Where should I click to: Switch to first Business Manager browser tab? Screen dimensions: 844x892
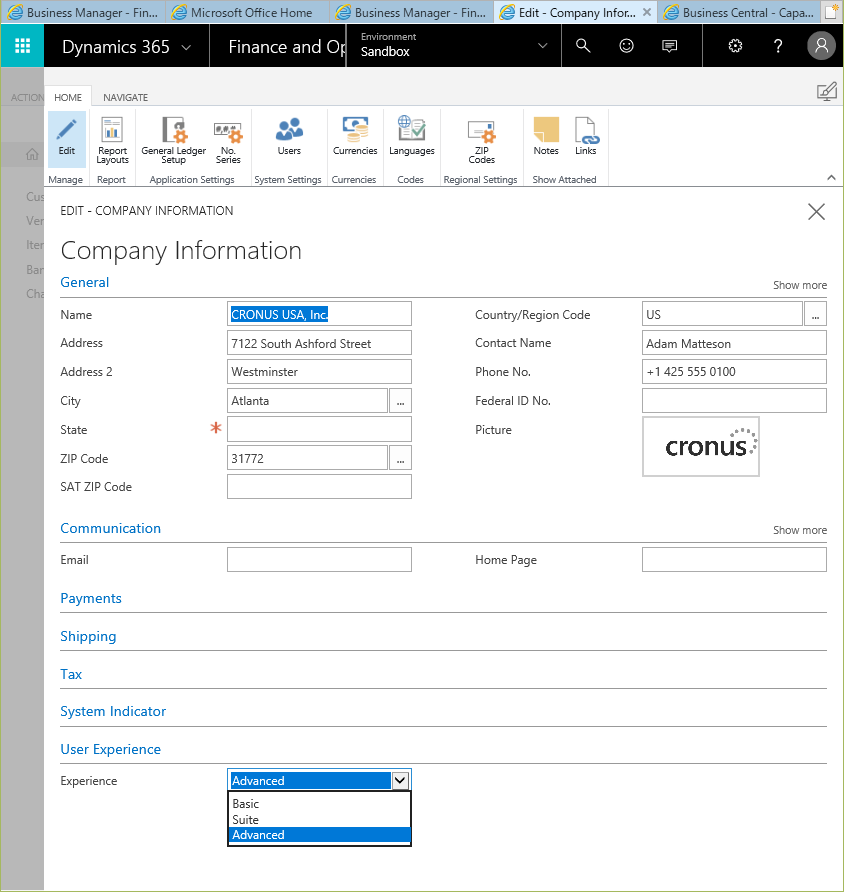click(x=83, y=13)
